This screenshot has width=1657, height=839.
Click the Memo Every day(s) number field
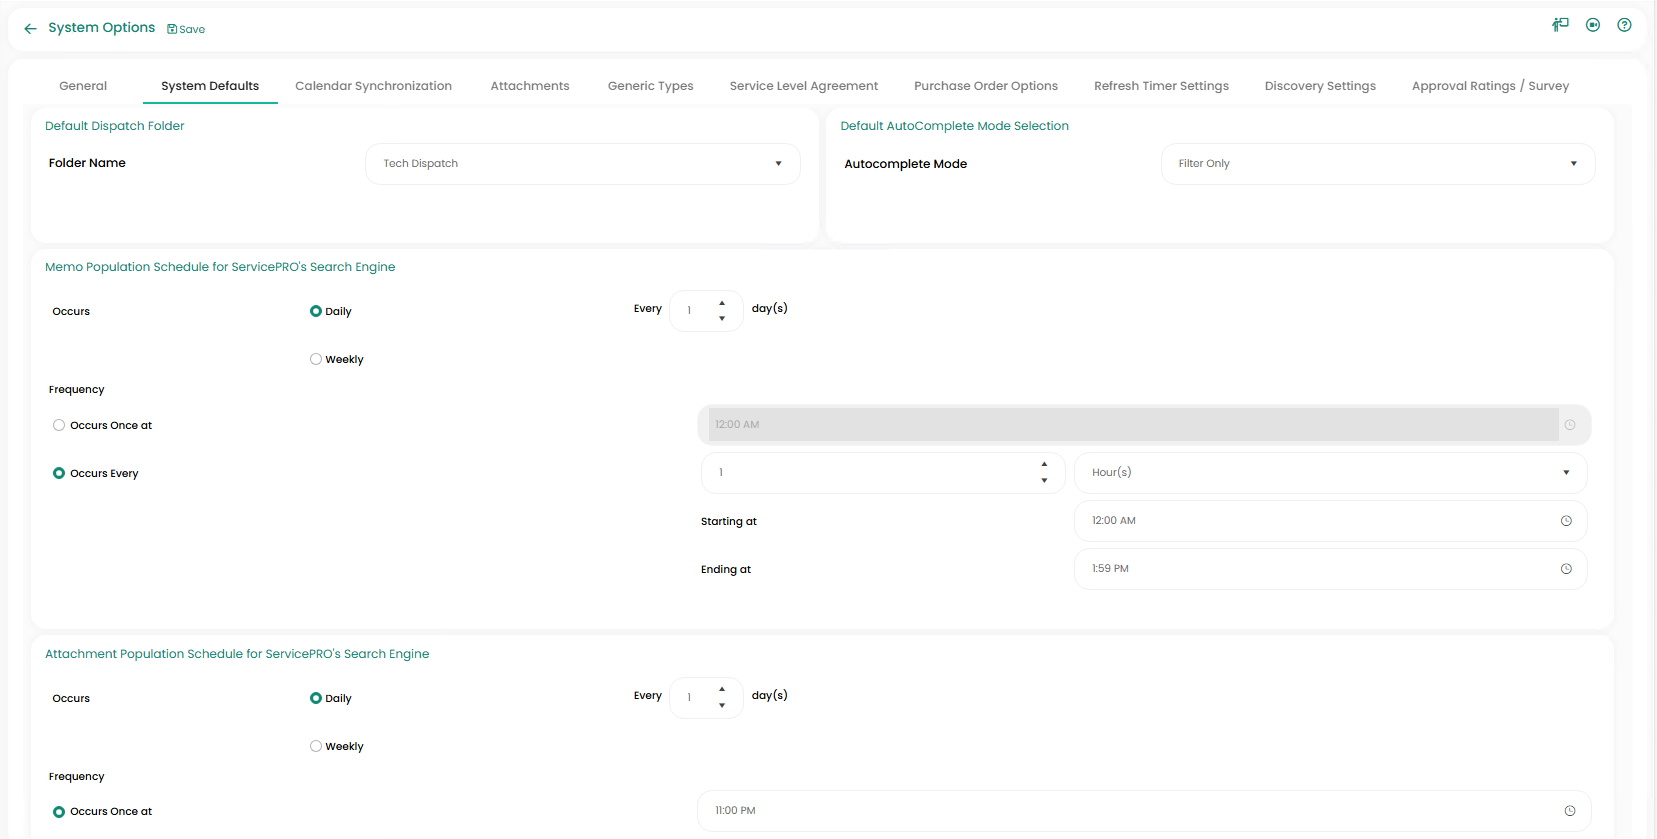click(706, 311)
